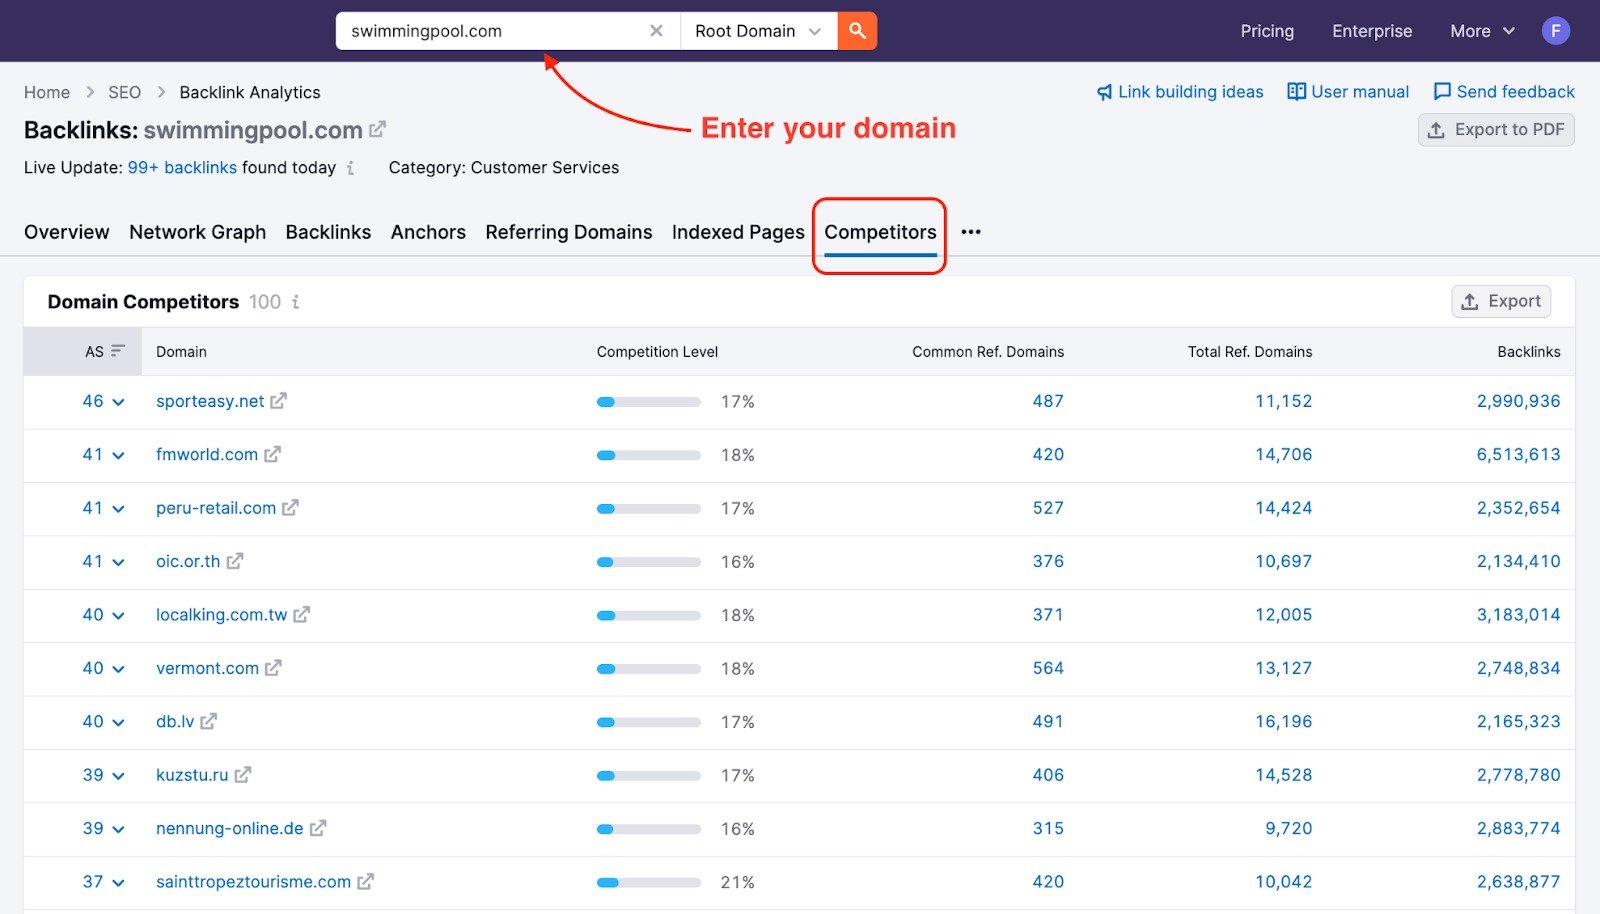
Task: Open the Pricing page
Action: click(1266, 30)
